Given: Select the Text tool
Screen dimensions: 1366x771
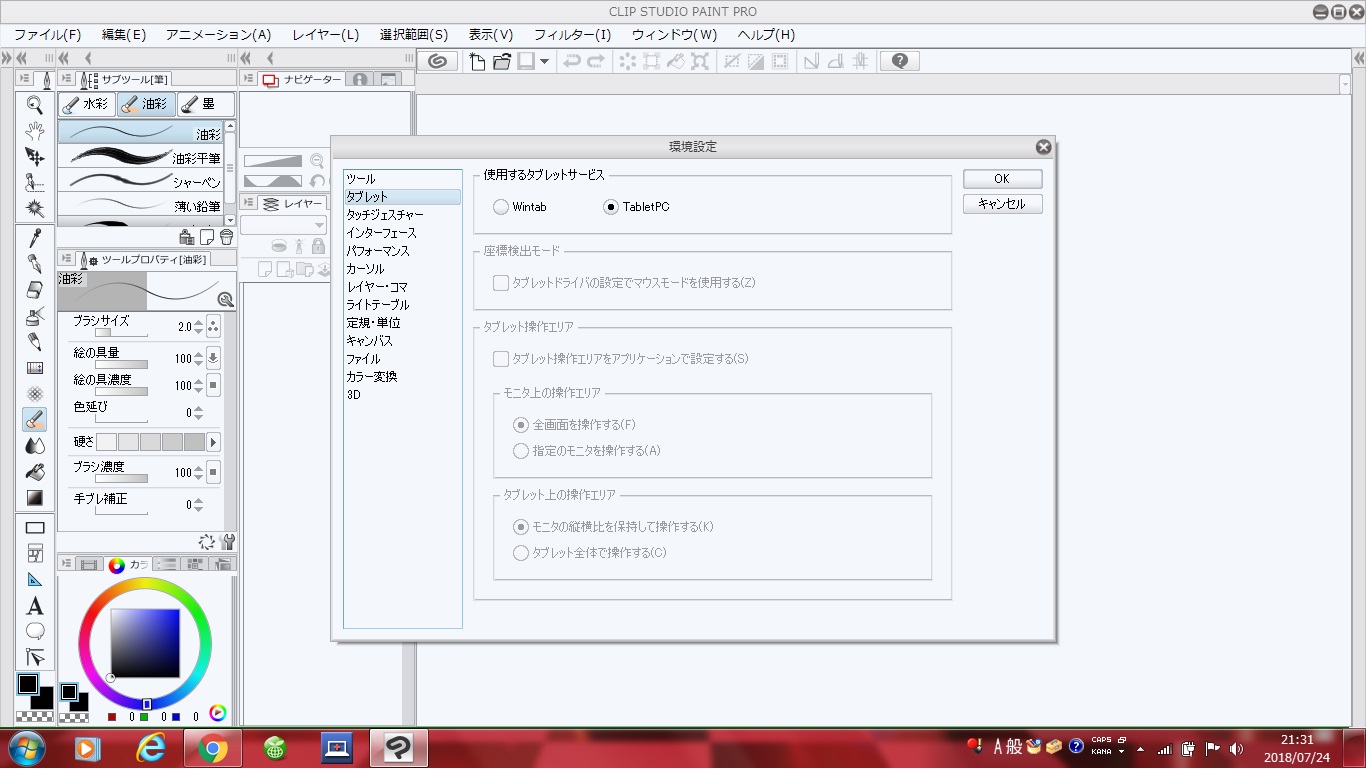Looking at the screenshot, I should (35, 606).
